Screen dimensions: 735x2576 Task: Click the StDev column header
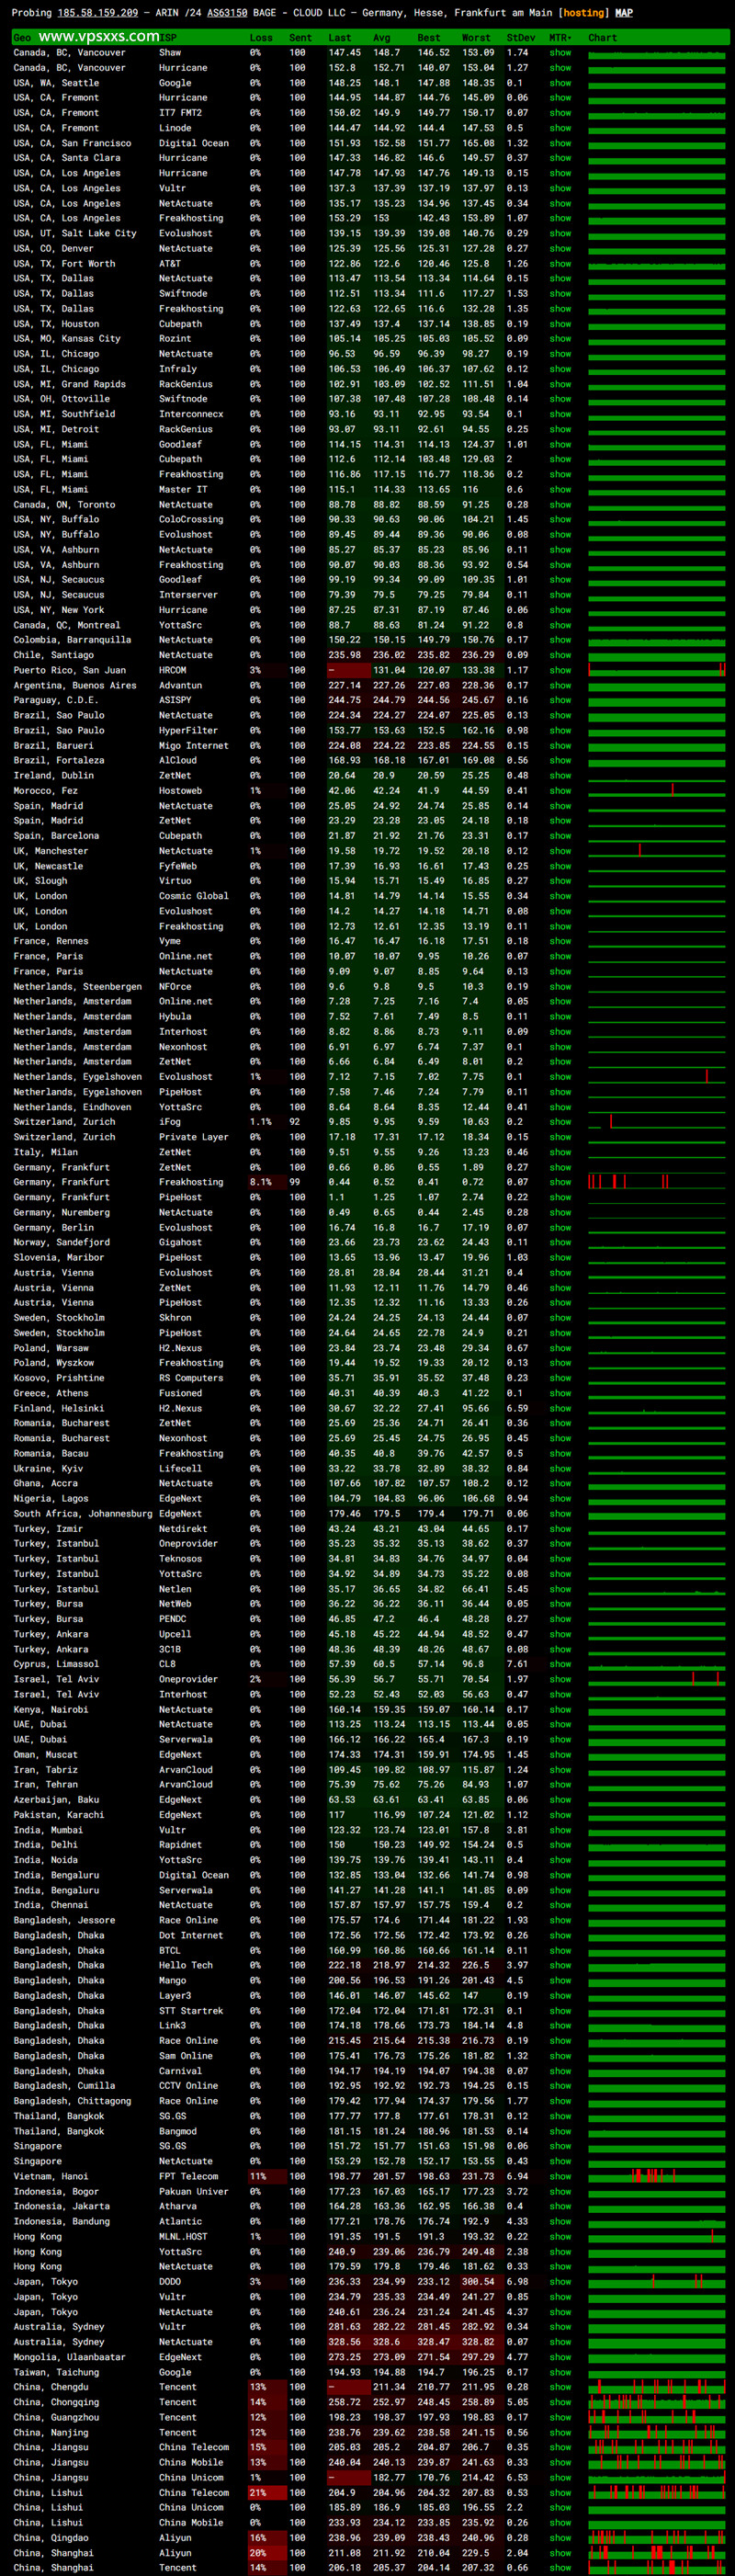point(520,38)
